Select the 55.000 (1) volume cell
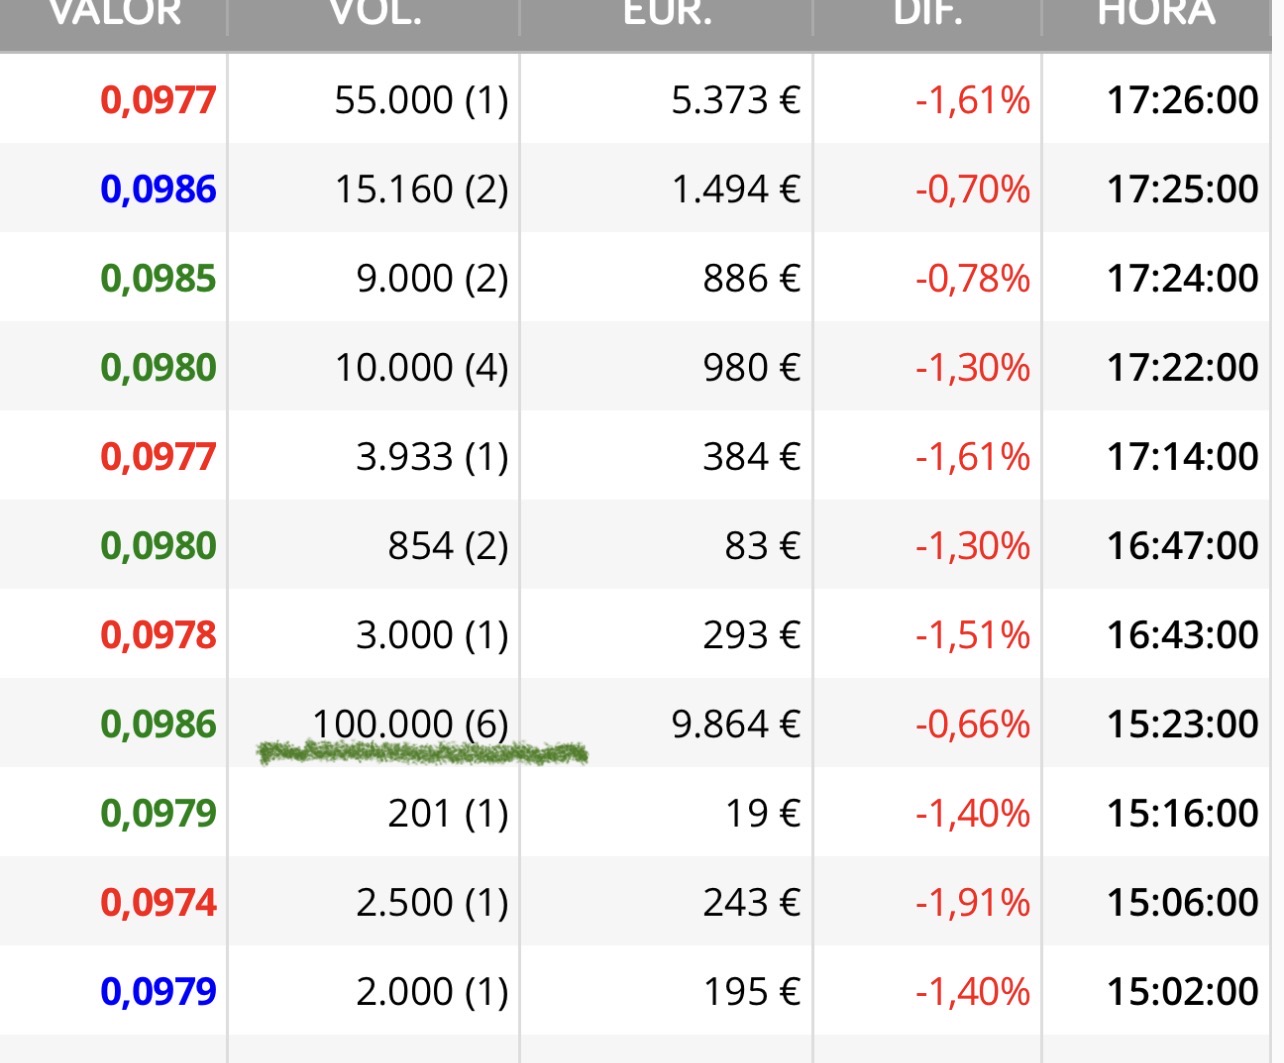 (x=421, y=100)
